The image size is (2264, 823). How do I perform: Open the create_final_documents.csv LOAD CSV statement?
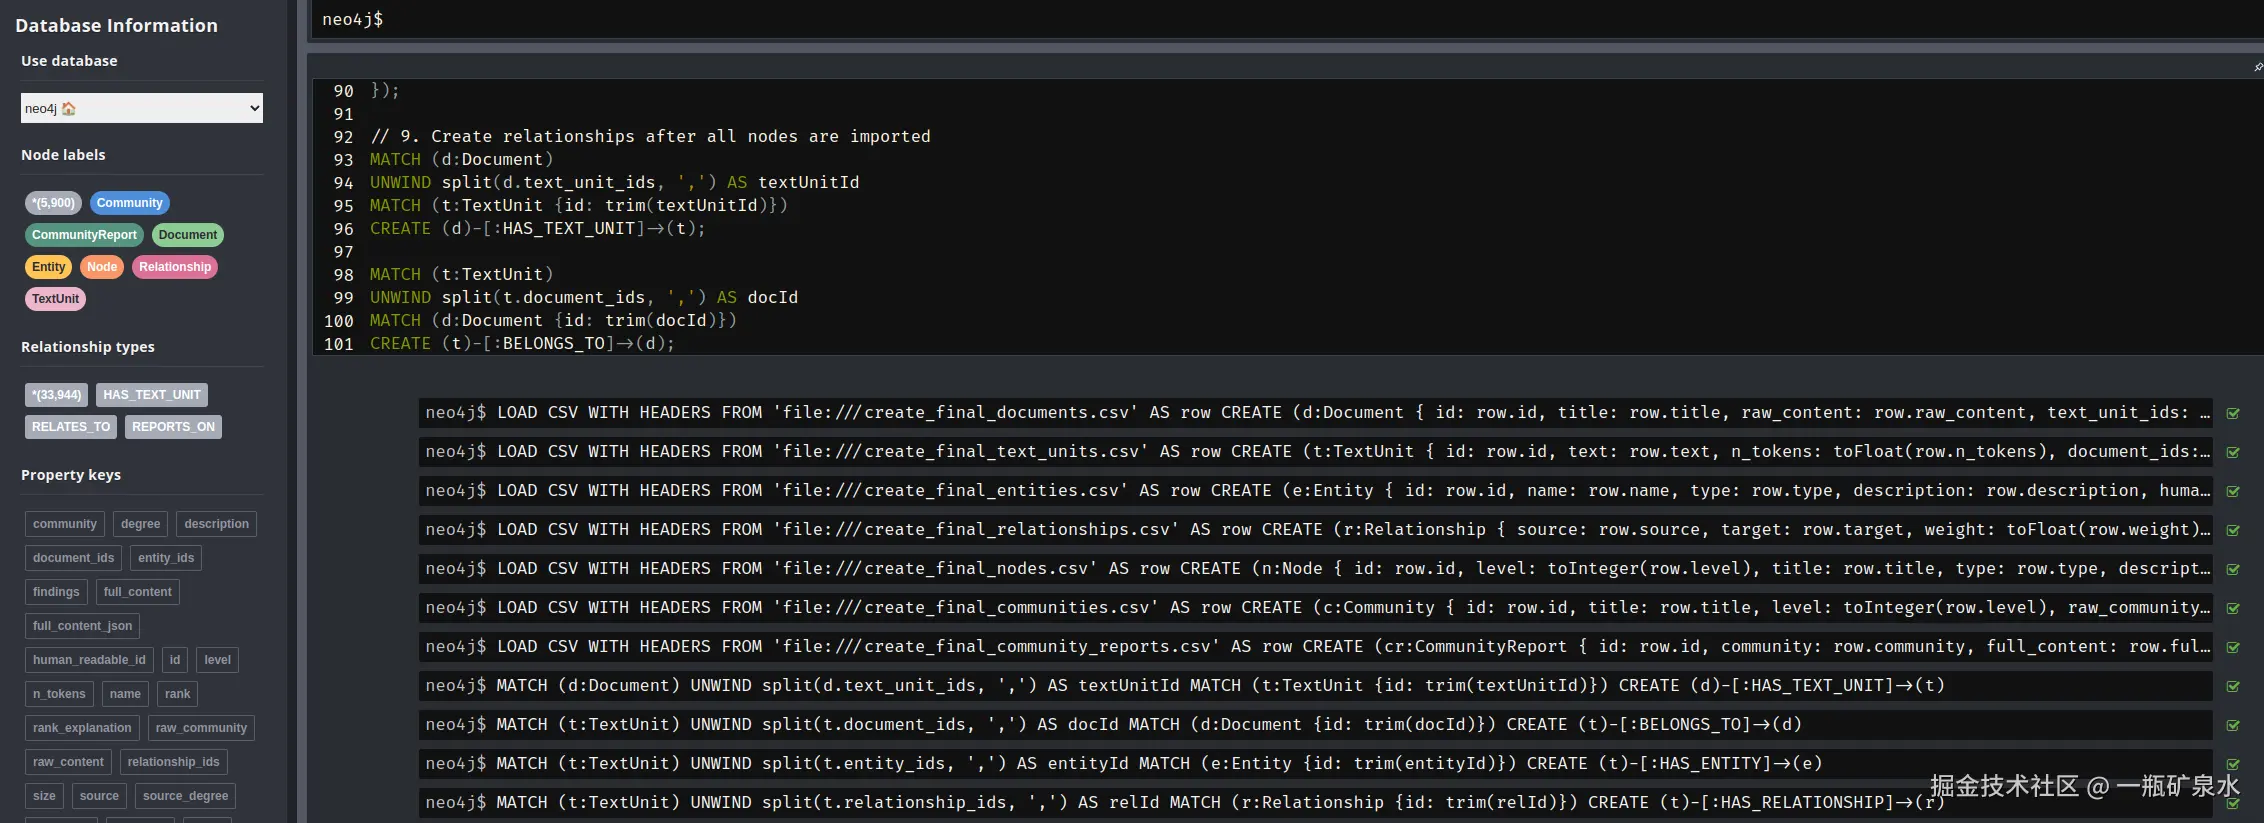coord(1315,413)
